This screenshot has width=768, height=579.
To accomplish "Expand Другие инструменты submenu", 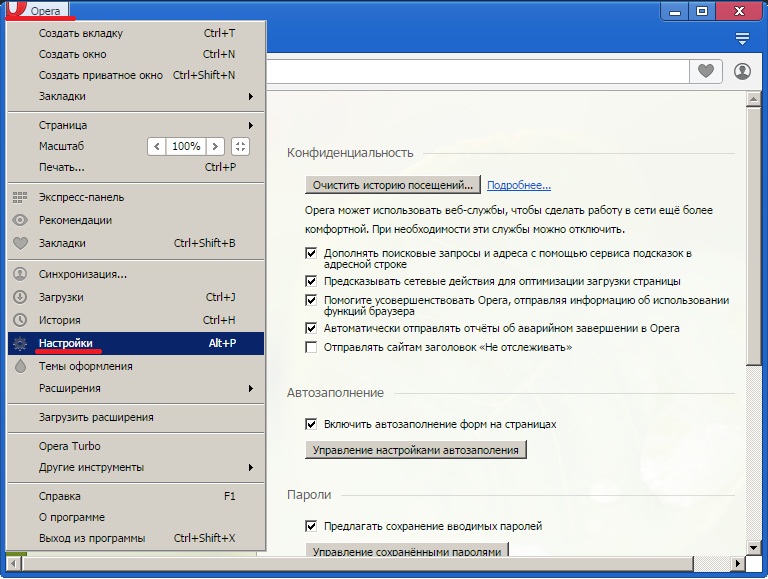I will tap(250, 467).
